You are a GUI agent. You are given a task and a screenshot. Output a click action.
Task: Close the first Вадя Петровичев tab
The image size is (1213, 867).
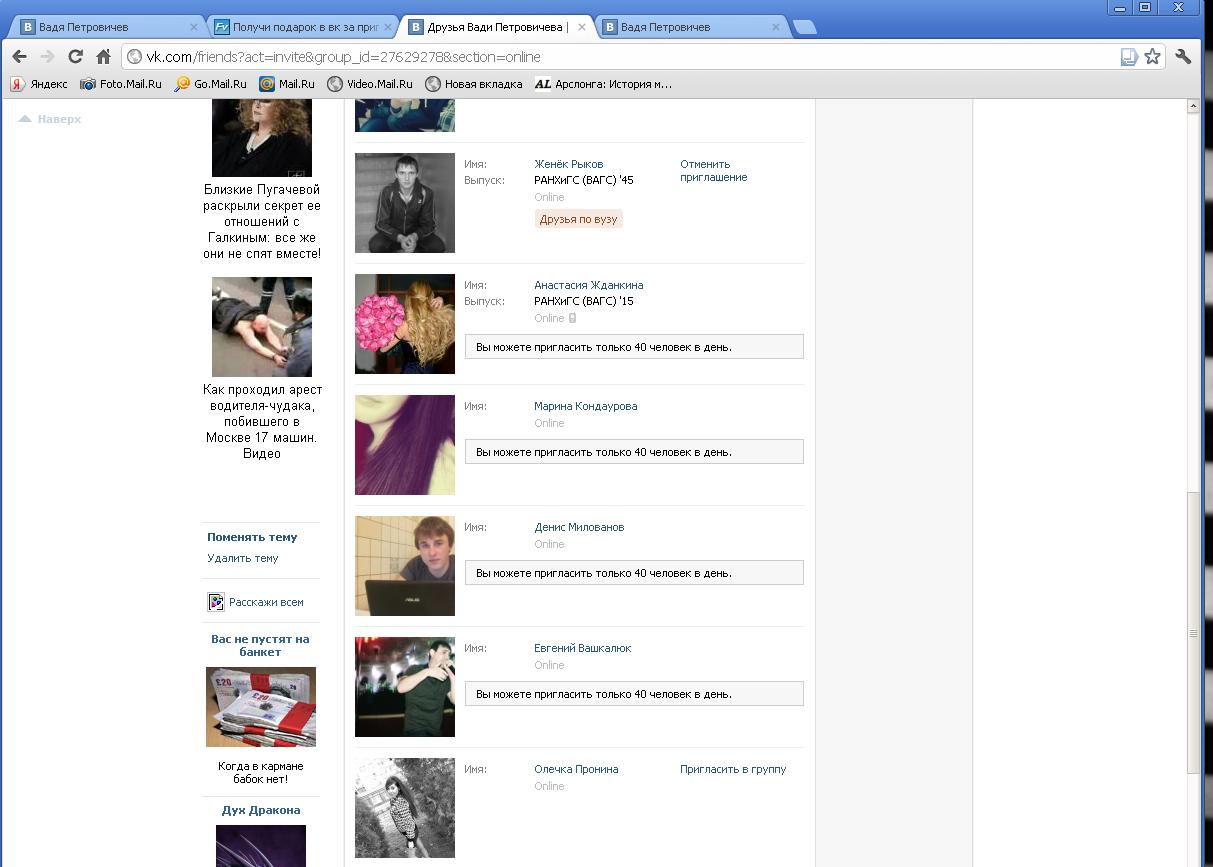[193, 27]
